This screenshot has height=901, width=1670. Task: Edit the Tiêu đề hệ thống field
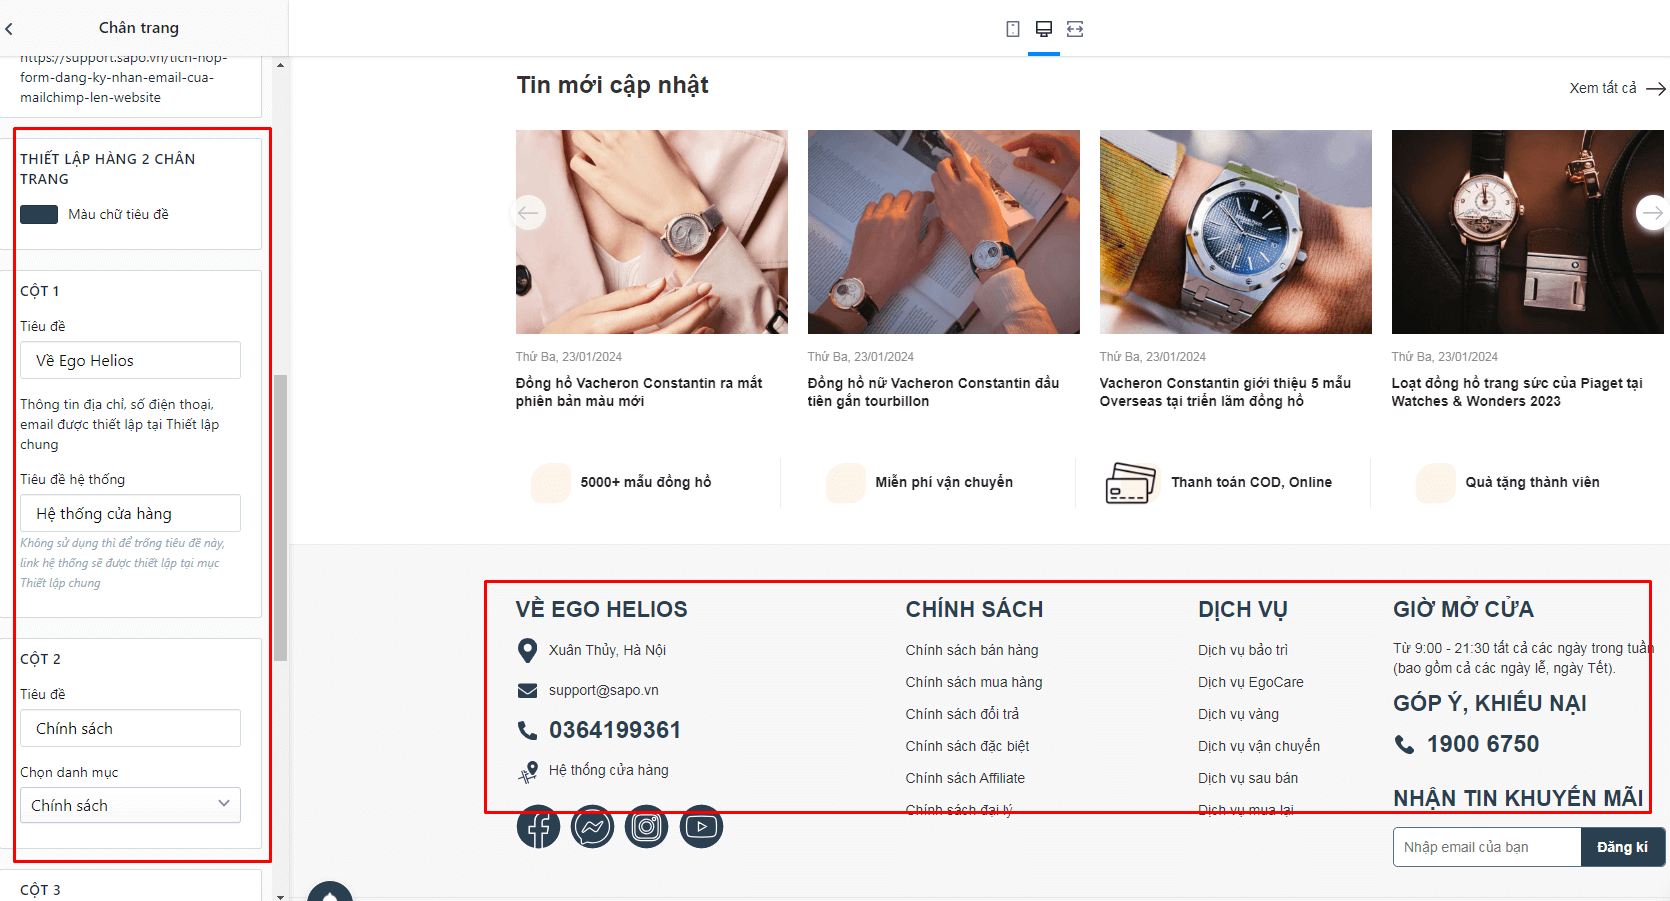(130, 513)
